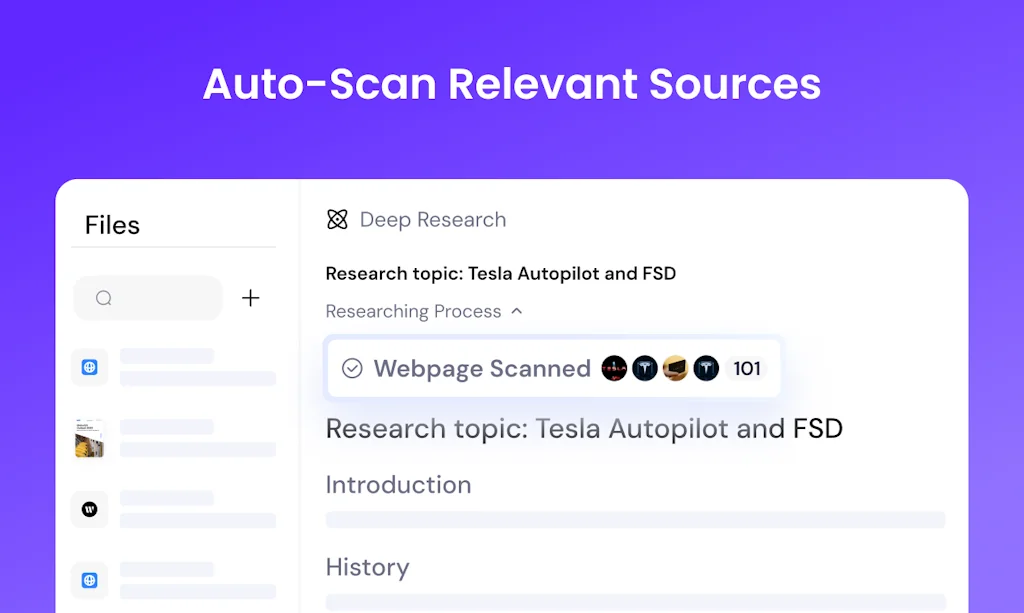The image size is (1024, 613).
Task: Click the globe icon on the bottom file
Action: [x=89, y=580]
